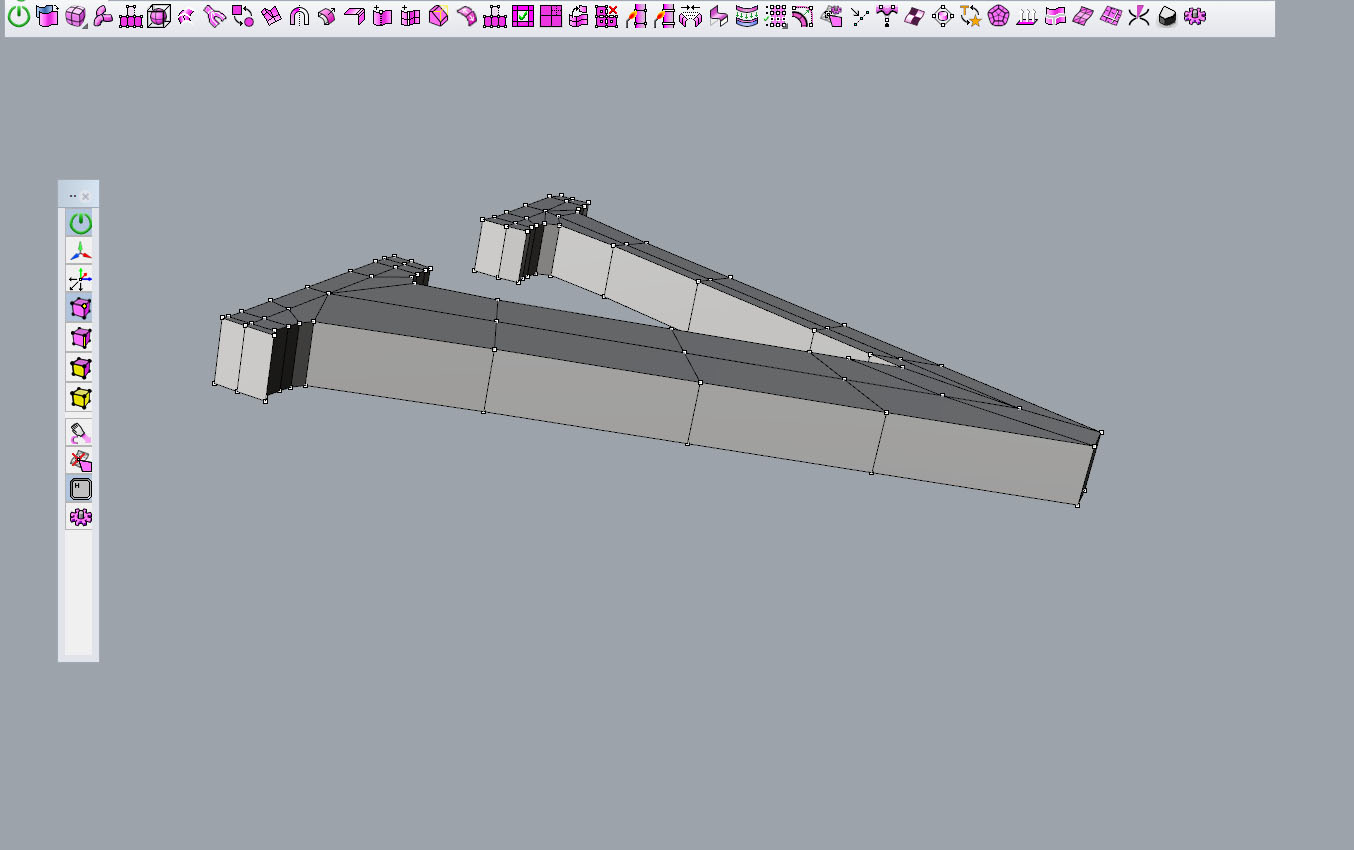Open the pink sphere primitives flyout
1354x850 pixels.
75,16
